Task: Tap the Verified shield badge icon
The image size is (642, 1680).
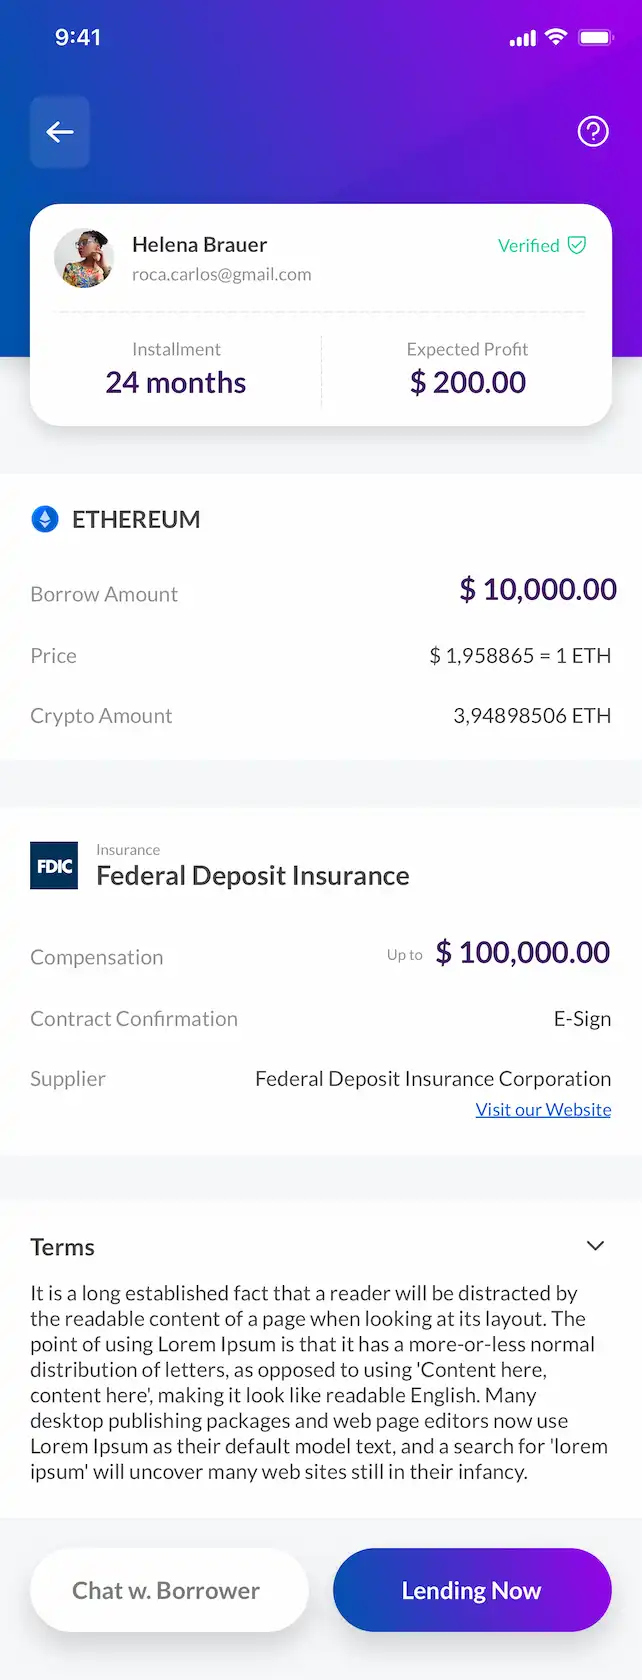Action: [577, 245]
